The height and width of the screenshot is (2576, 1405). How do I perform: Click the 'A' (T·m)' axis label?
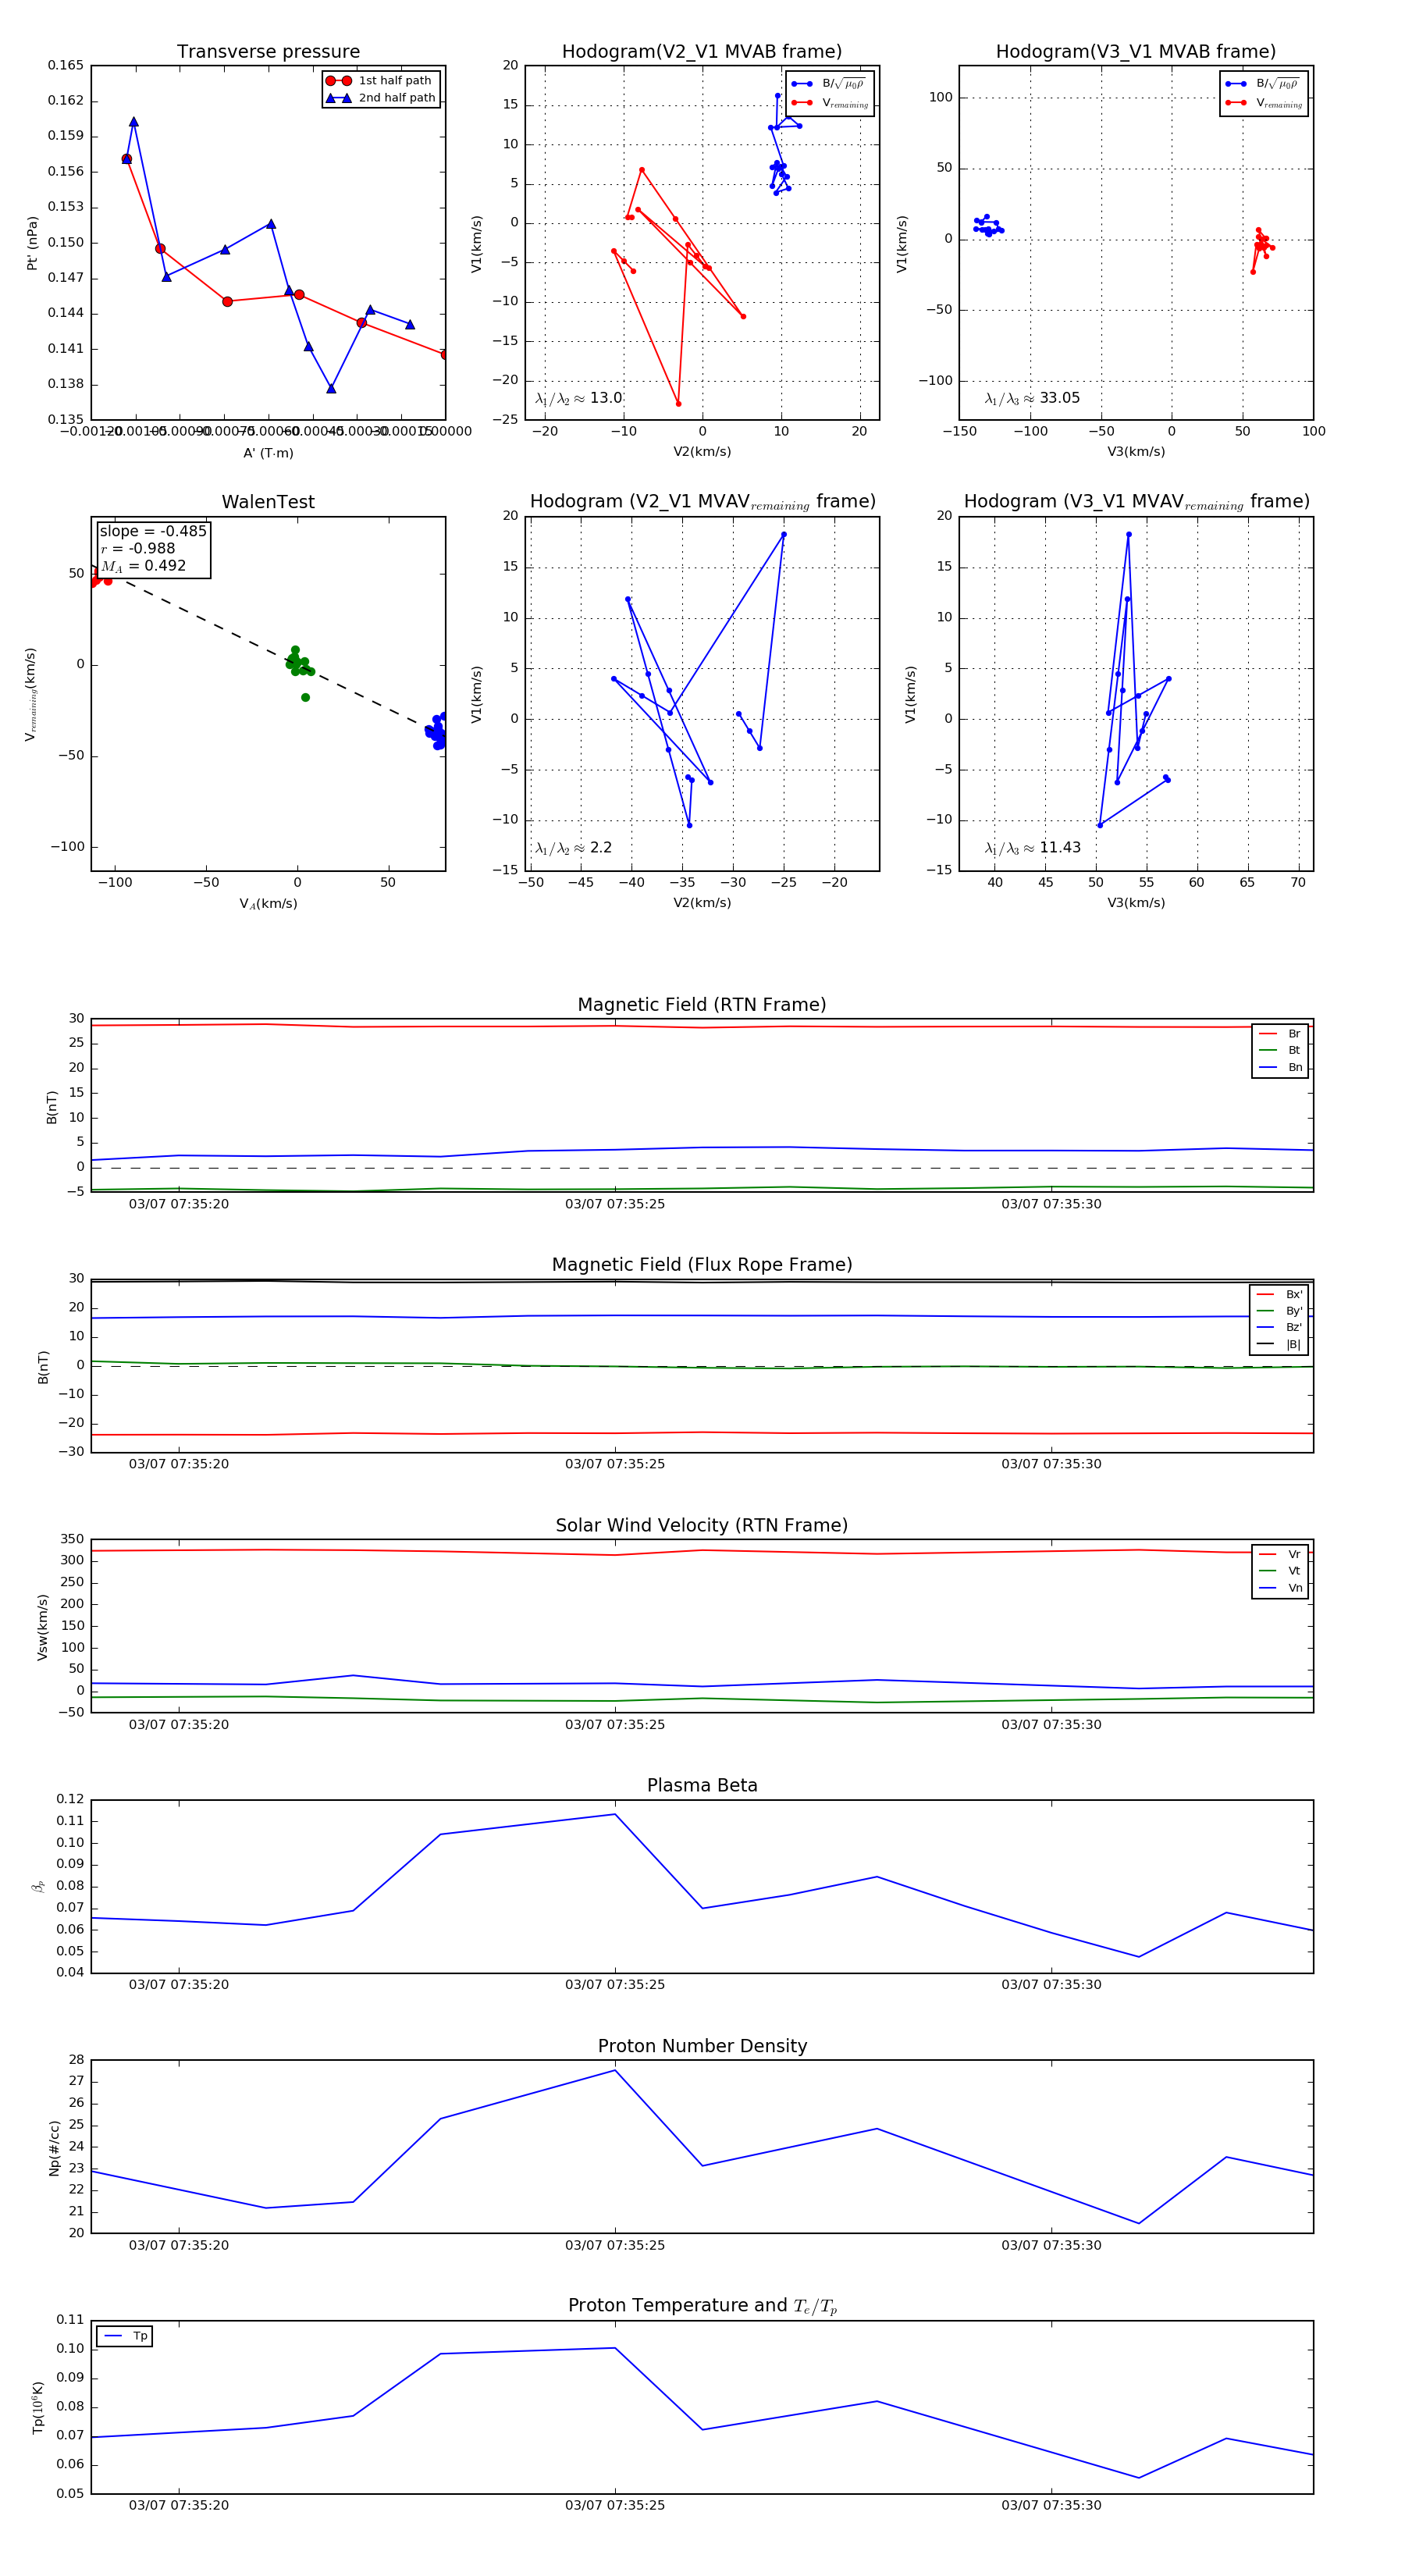pyautogui.click(x=268, y=454)
